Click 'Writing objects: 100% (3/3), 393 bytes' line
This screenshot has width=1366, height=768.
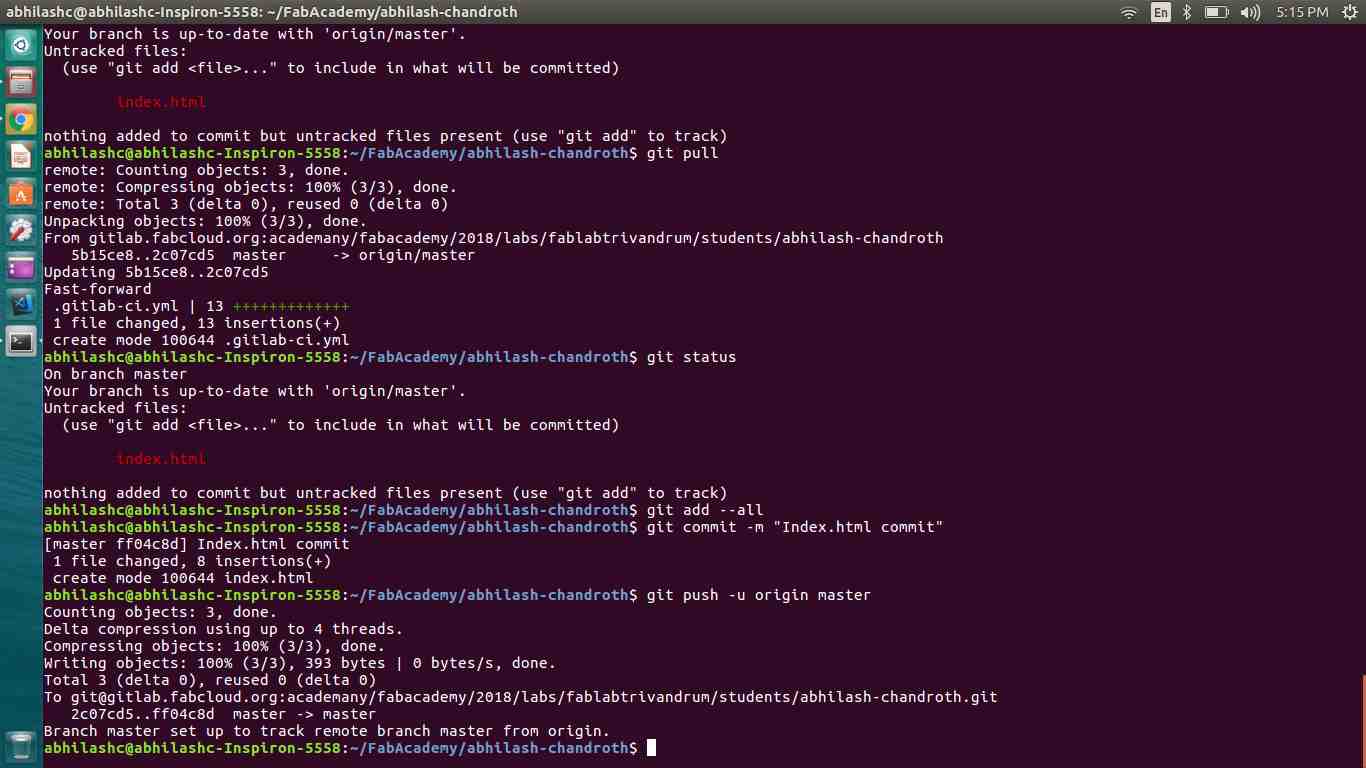coord(299,663)
